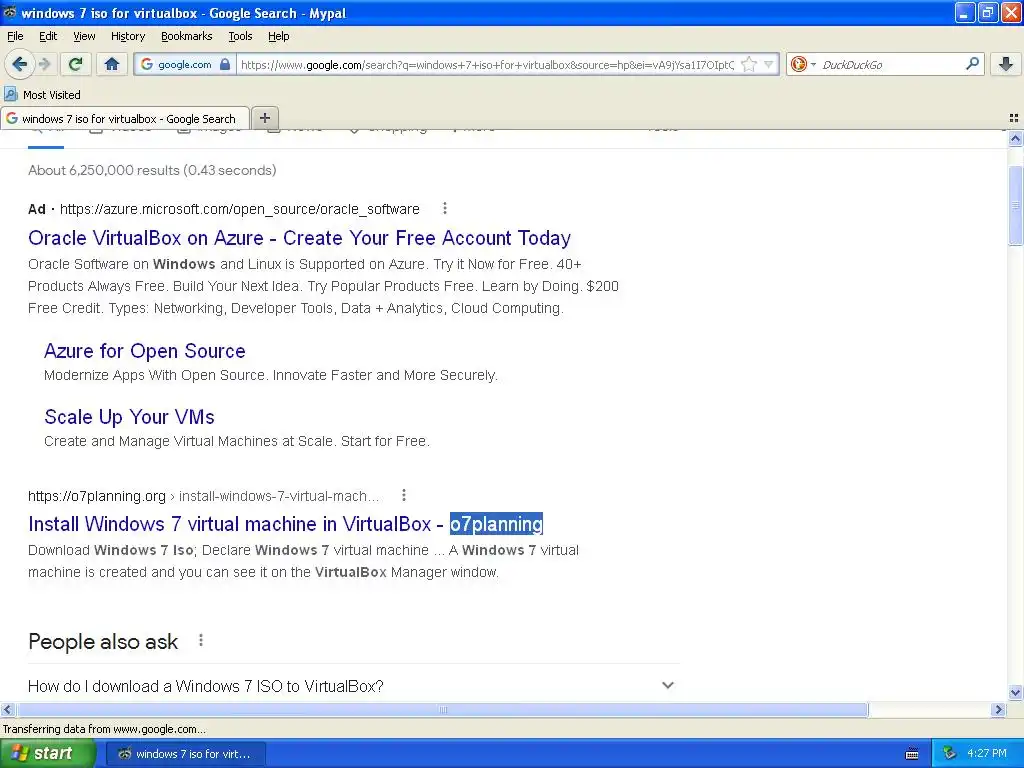1024x768 pixels.
Task: Open the Edit menu
Action: coord(48,36)
